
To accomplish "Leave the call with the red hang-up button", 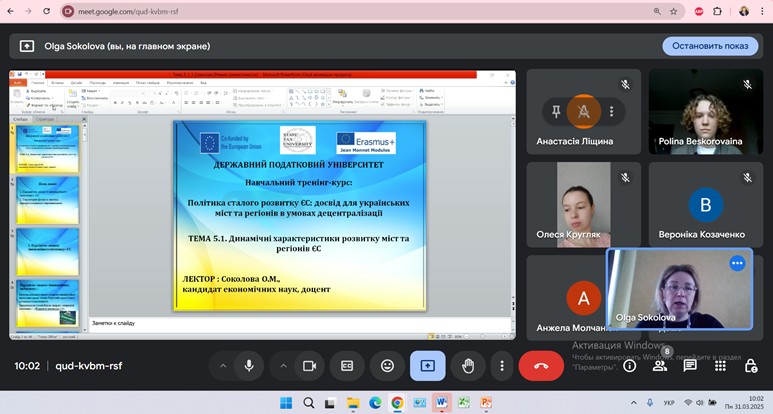I will pyautogui.click(x=541, y=366).
